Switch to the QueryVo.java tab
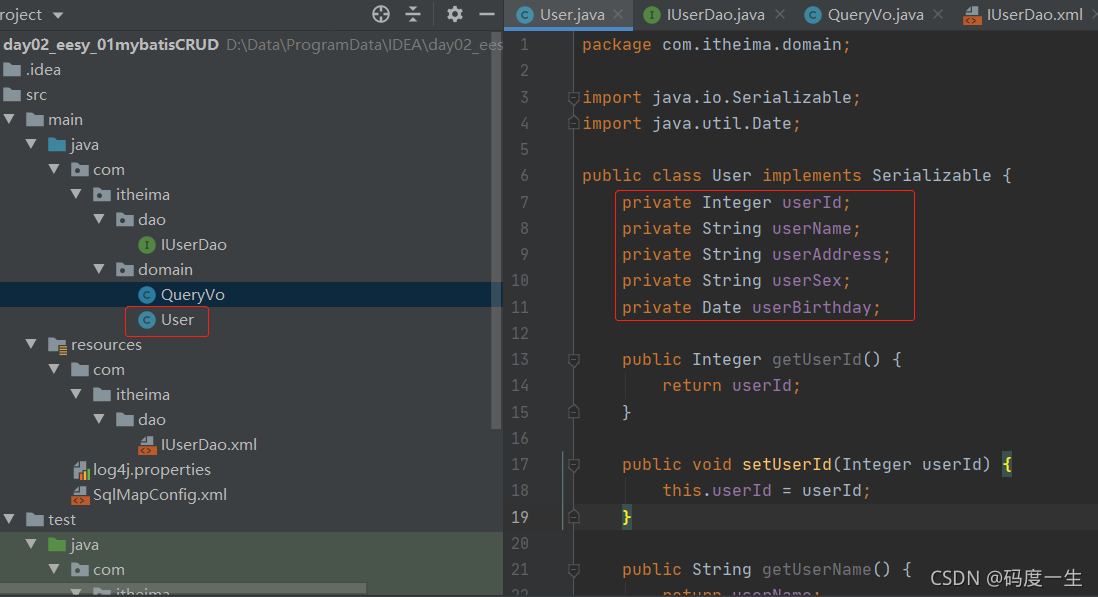 click(x=875, y=15)
